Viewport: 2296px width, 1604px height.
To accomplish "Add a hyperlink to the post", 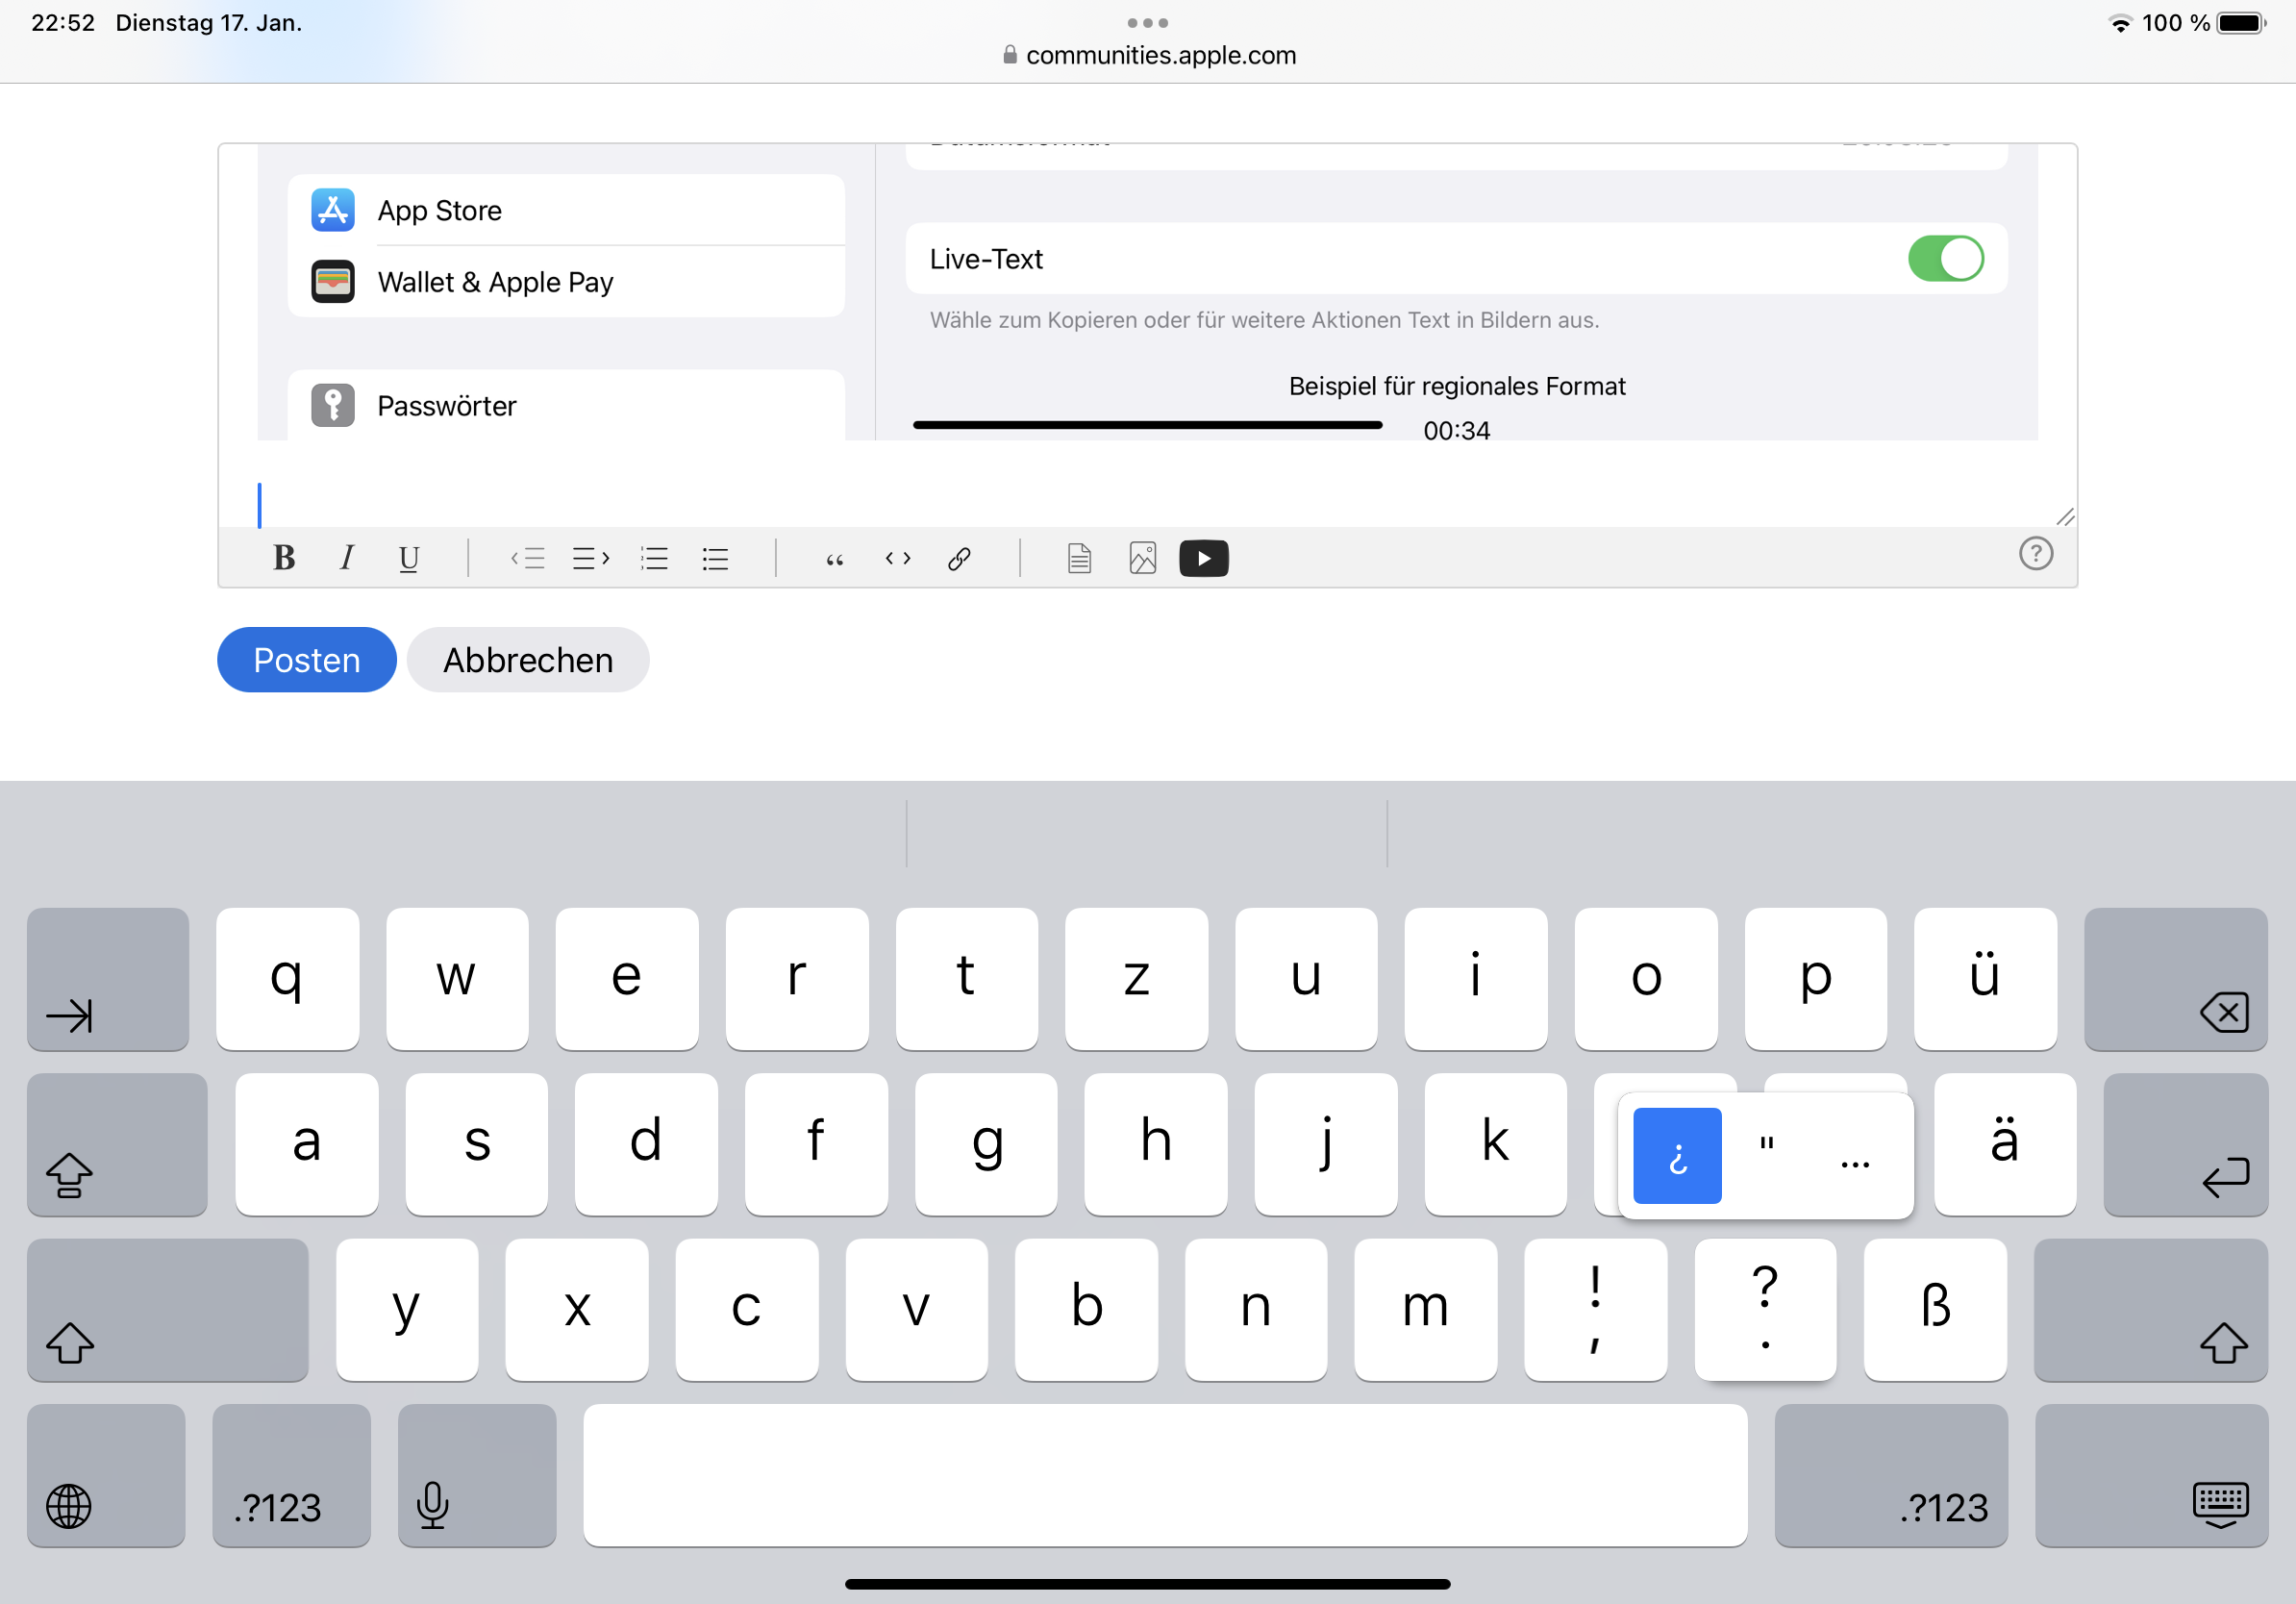I will click(x=958, y=558).
